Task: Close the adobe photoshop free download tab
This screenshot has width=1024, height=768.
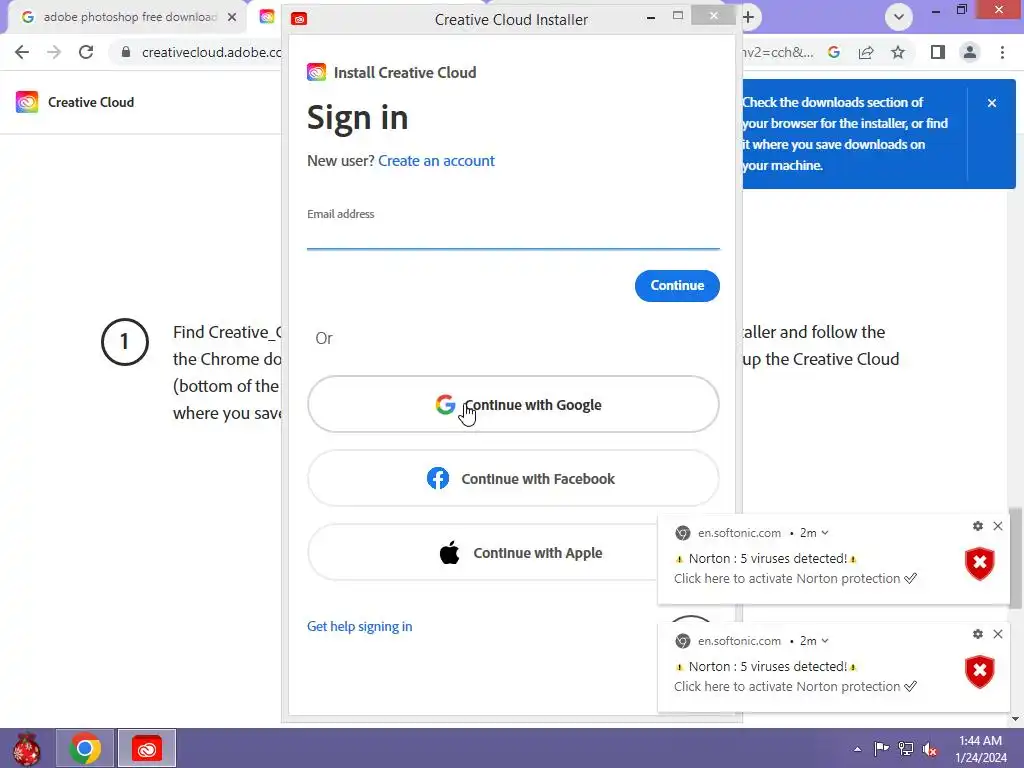Action: pos(232,17)
